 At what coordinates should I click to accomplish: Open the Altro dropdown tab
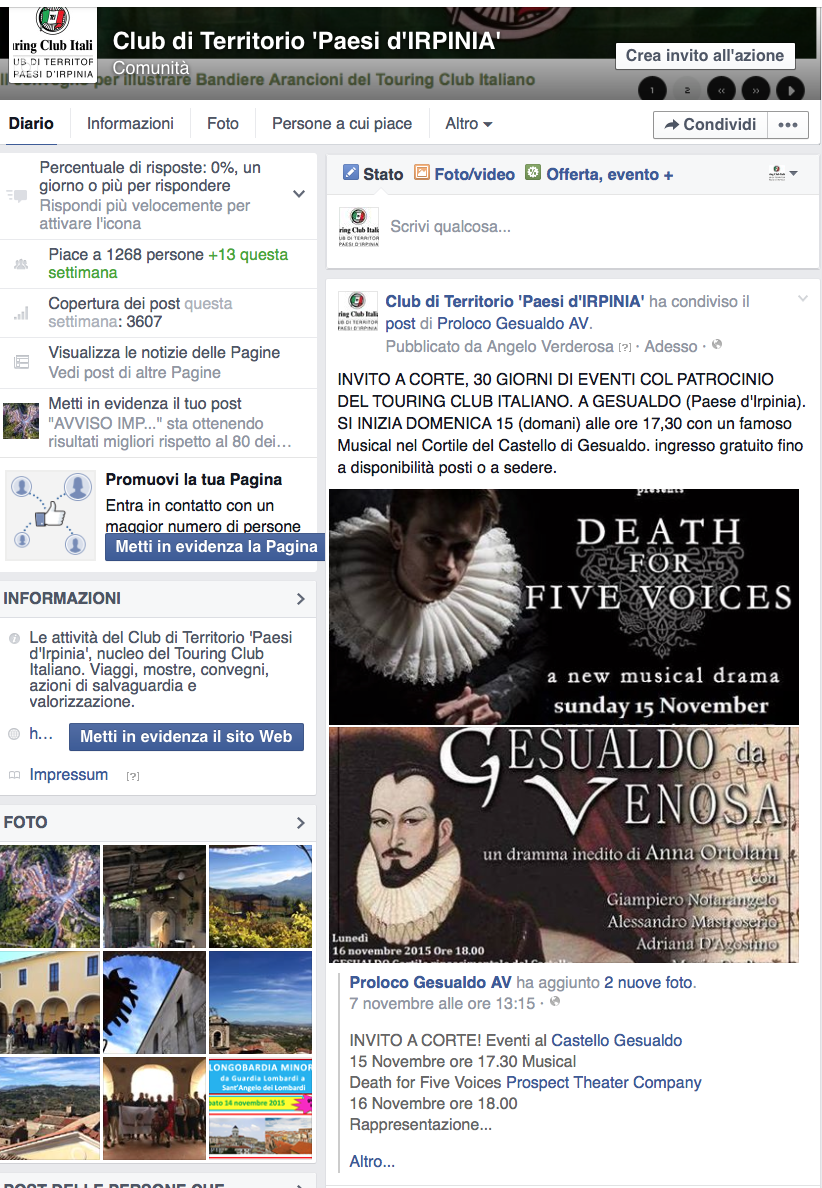(x=468, y=123)
